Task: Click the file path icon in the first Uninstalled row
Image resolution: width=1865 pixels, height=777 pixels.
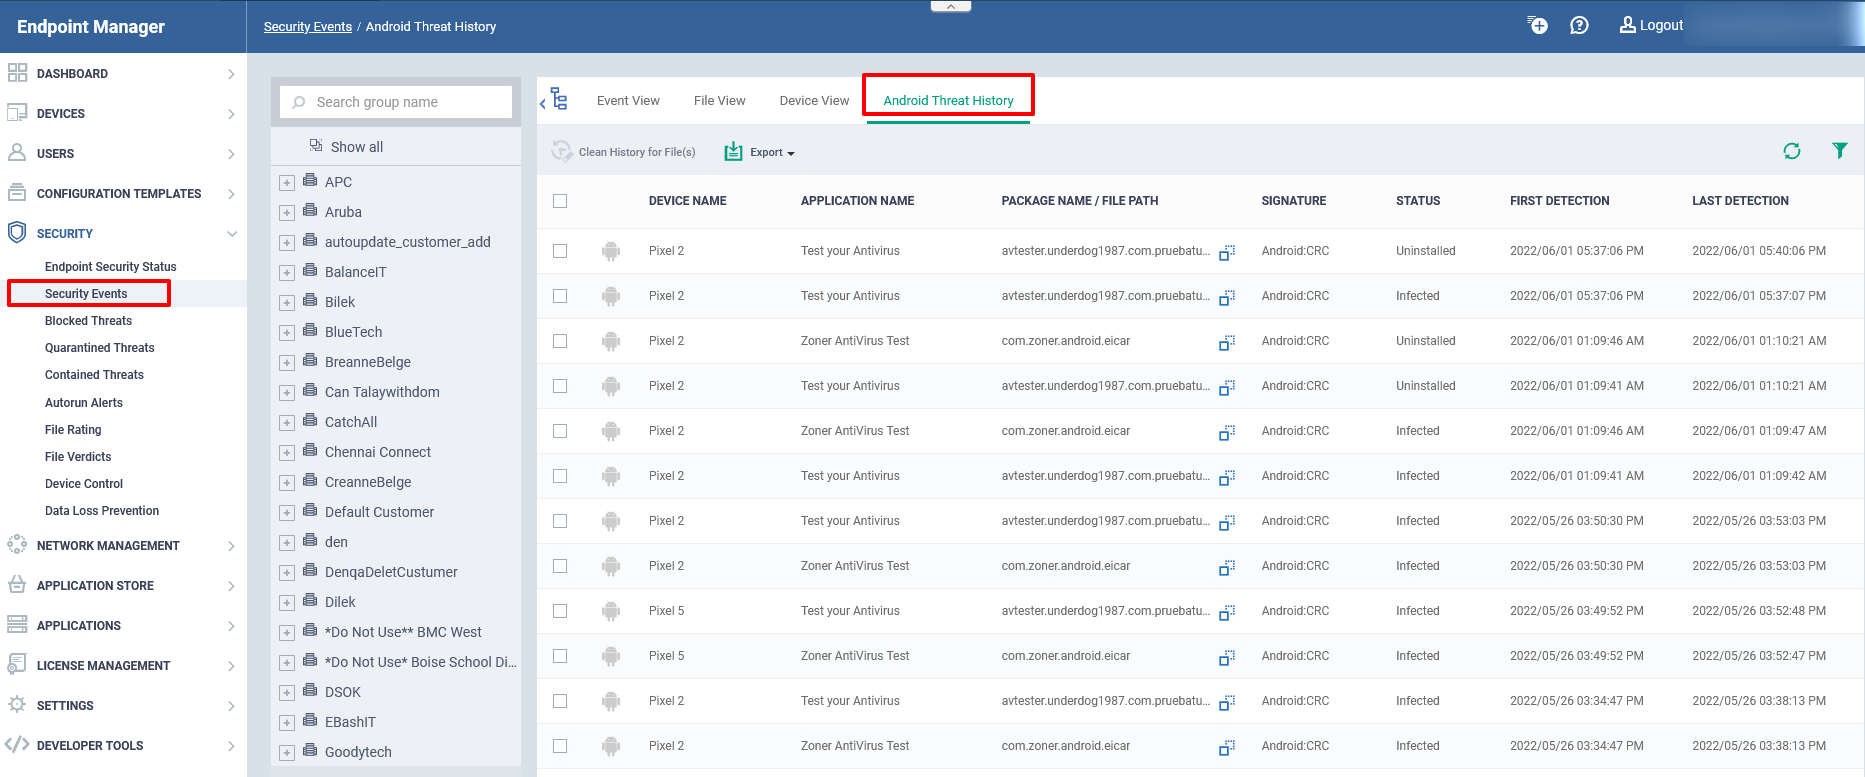Action: tap(1227, 252)
